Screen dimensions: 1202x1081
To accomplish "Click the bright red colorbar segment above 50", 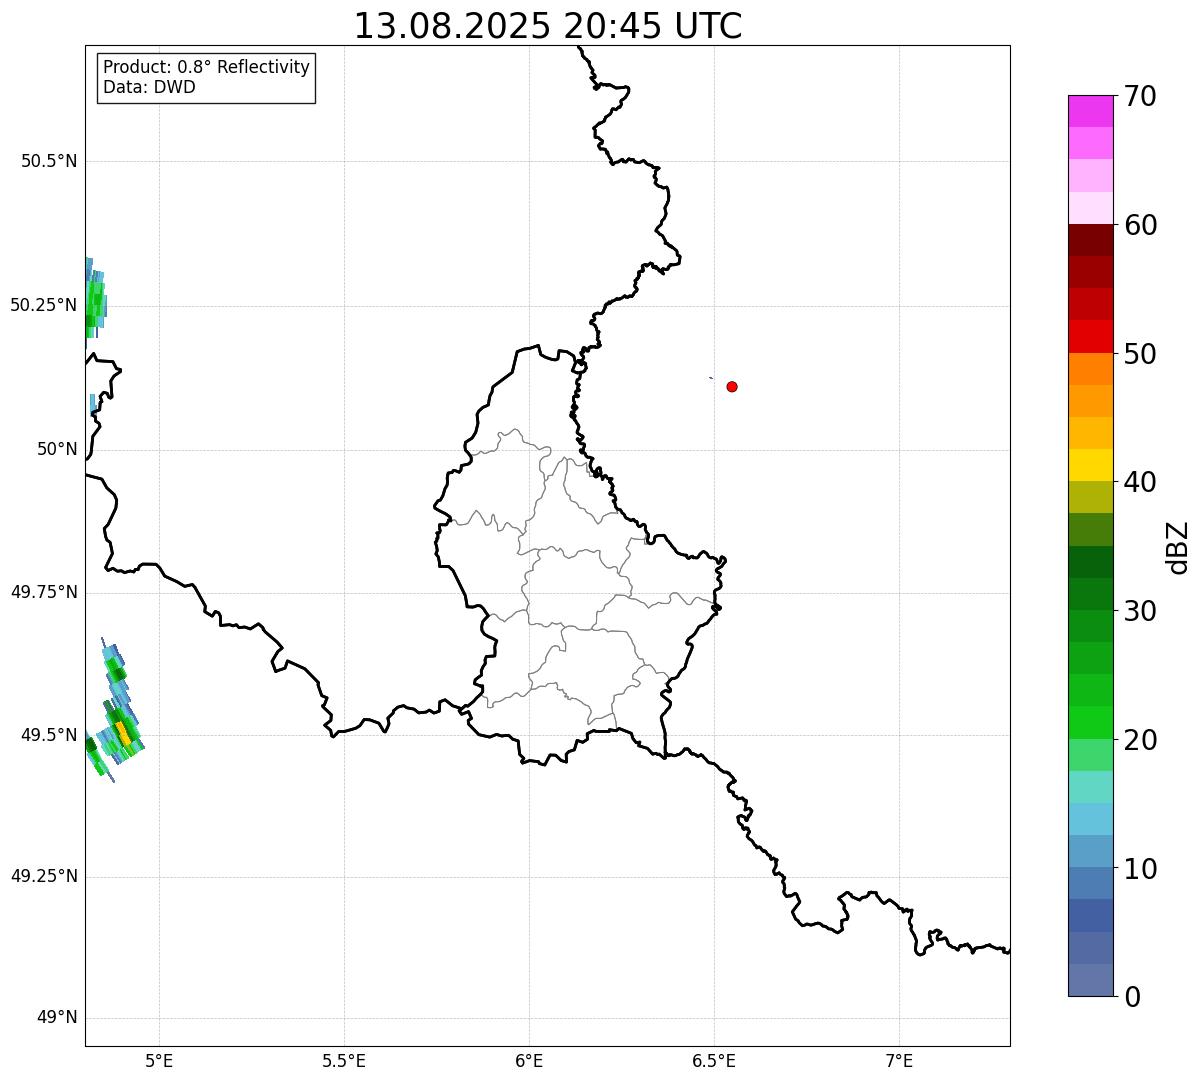I will (x=1090, y=336).
